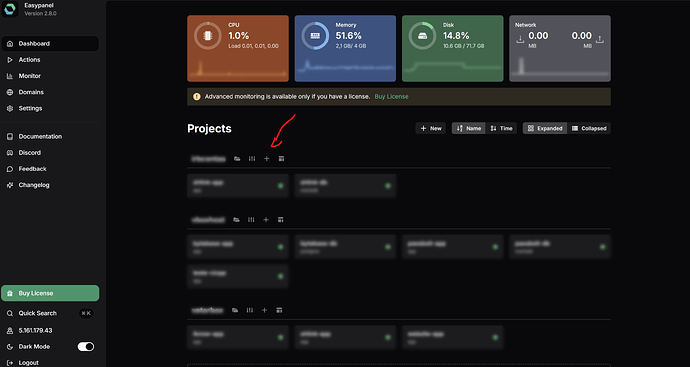Click the layout icon at the end of the first project row
This screenshot has width=690, height=367.
click(282, 159)
